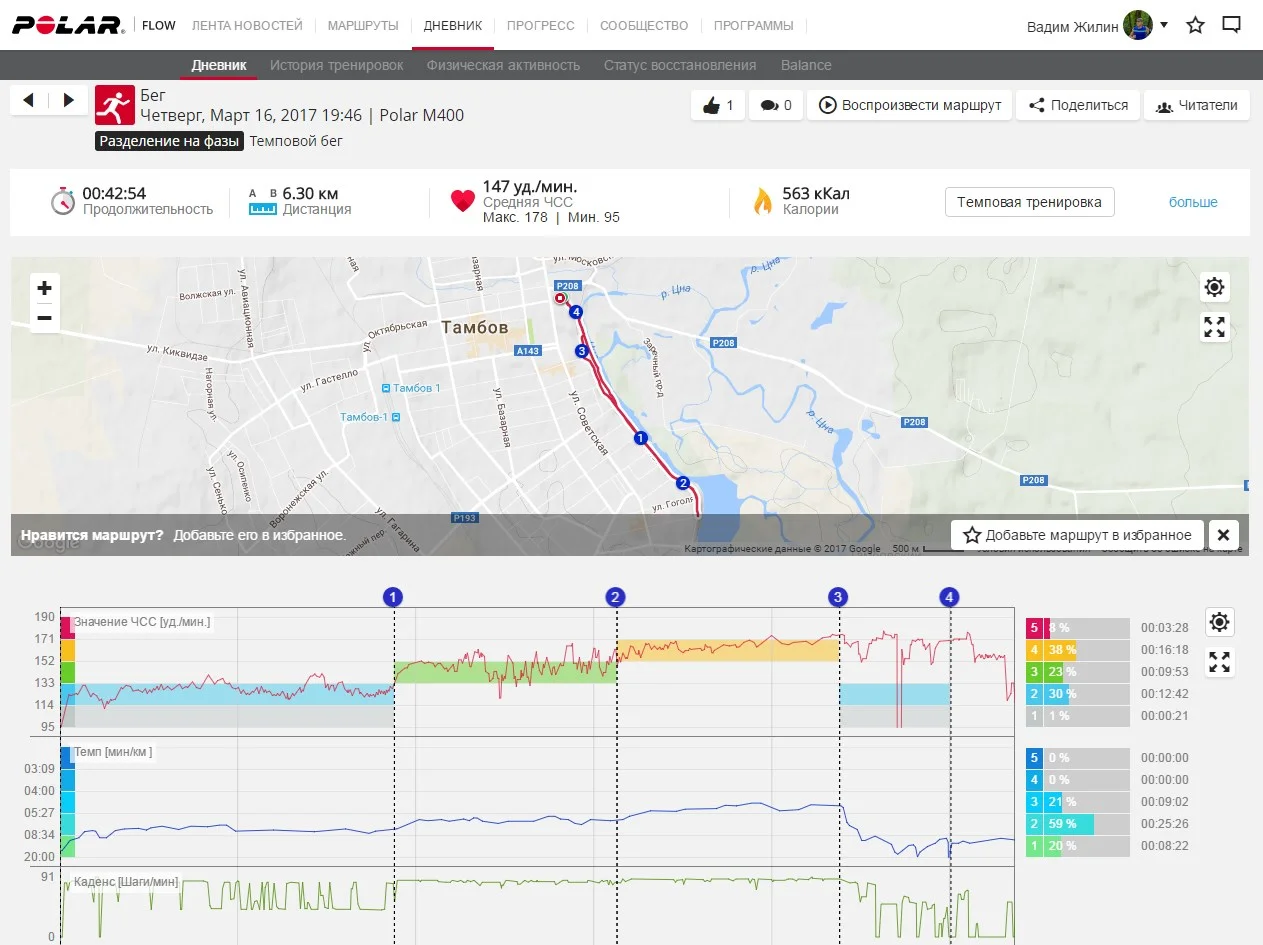Select lap marker 2 above the chart
This screenshot has height=945, width=1263.
pyautogui.click(x=615, y=597)
